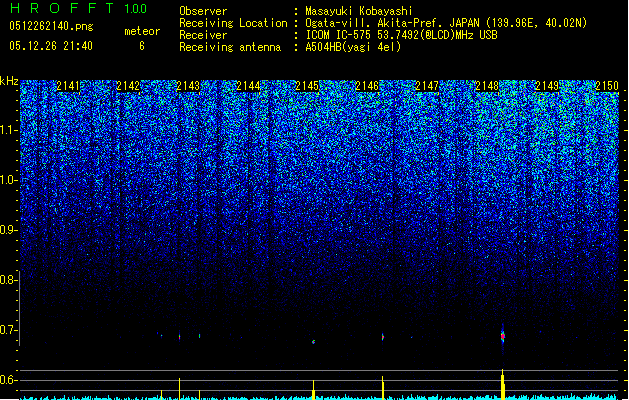
Task: Click the 'Receiving Location' label
Action: tap(233, 23)
